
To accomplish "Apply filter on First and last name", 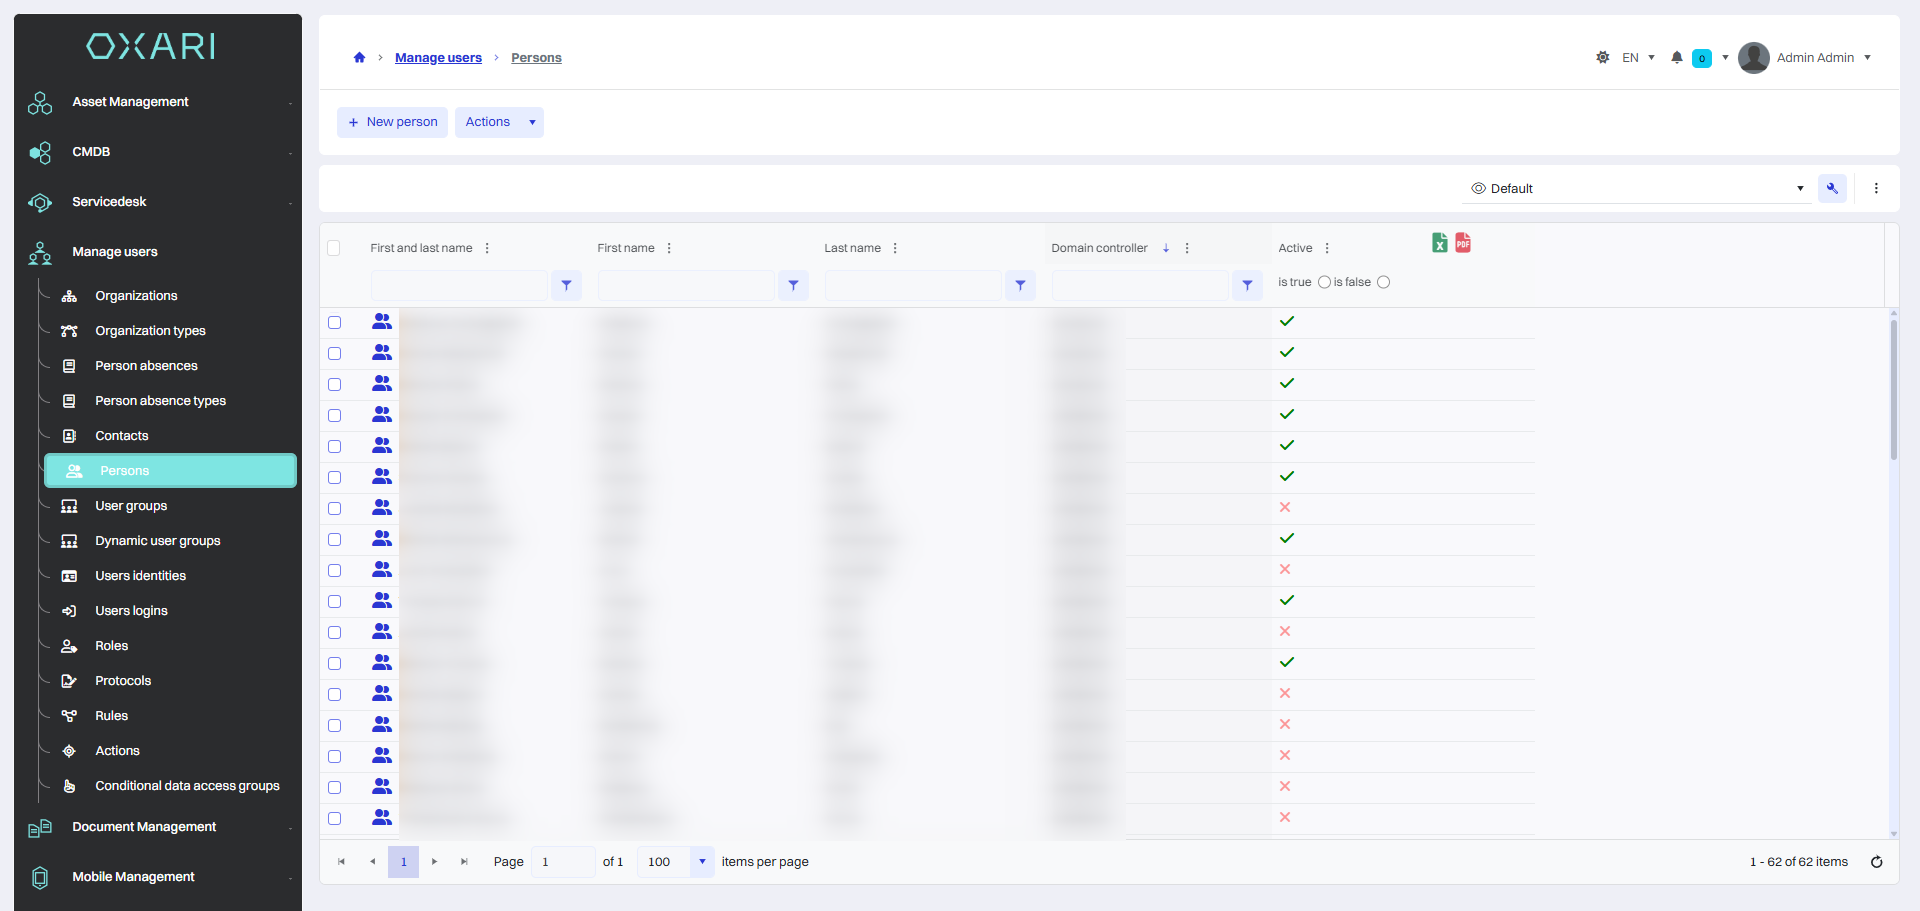I will (566, 285).
